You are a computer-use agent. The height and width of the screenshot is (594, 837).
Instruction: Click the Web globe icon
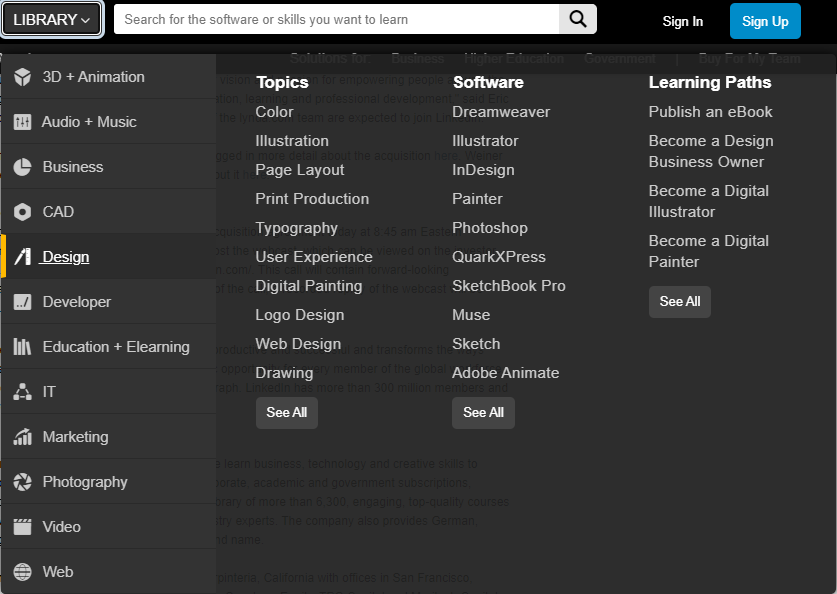pos(22,572)
